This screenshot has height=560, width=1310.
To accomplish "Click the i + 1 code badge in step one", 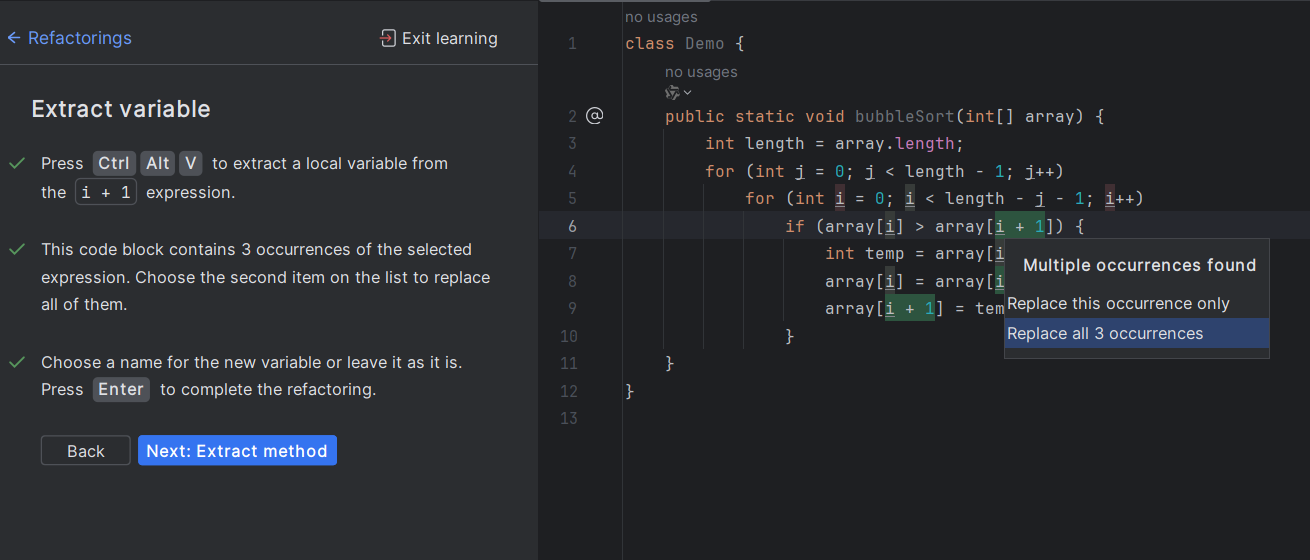I will pyautogui.click(x=106, y=192).
